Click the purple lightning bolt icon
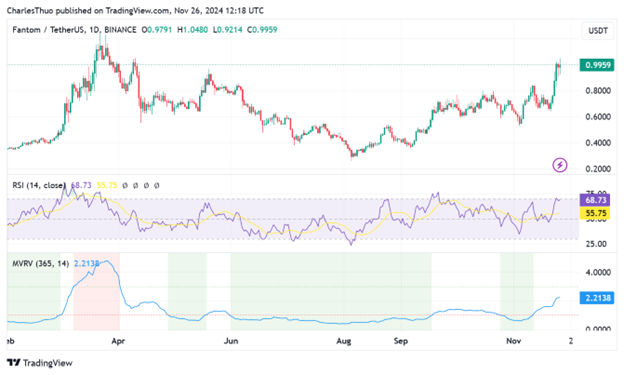This screenshot has height=375, width=624. 560,165
